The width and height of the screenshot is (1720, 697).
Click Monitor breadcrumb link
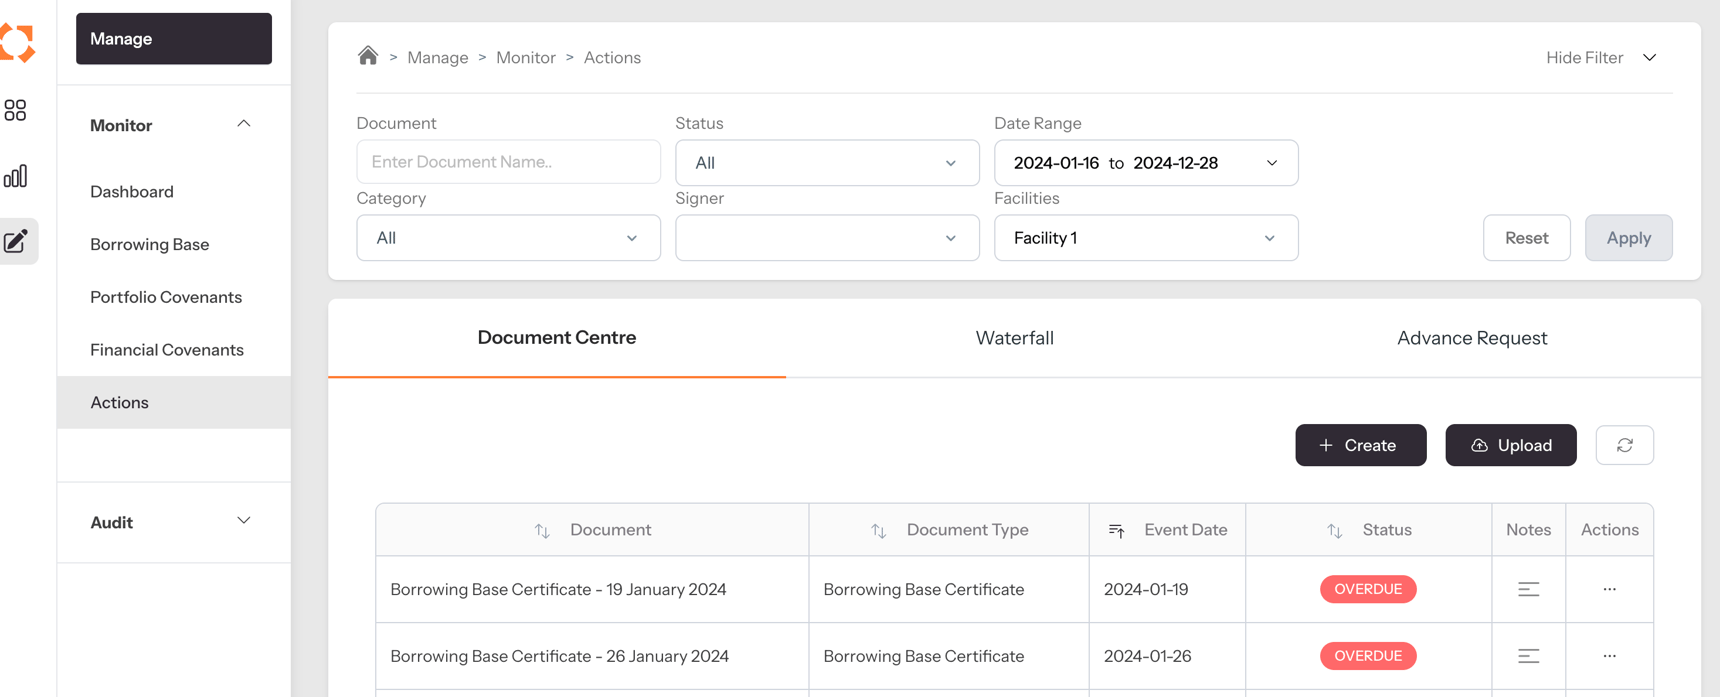coord(526,58)
